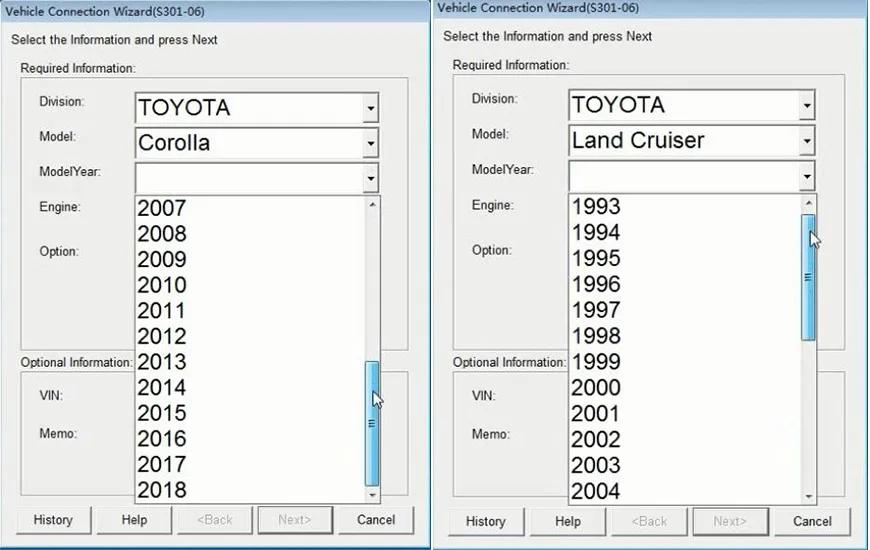This screenshot has width=870, height=550.
Task: Click the scrollbar thumb in Corolla year list
Action: (x=372, y=423)
